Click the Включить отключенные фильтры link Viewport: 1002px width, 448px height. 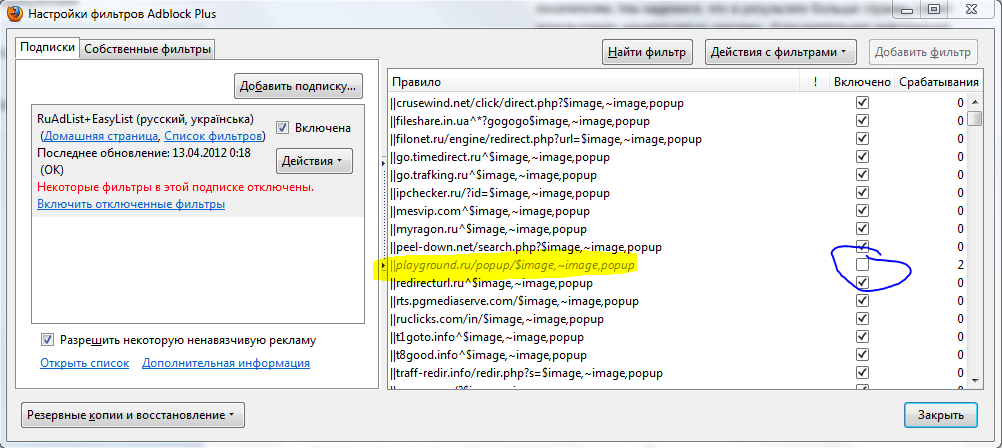131,205
